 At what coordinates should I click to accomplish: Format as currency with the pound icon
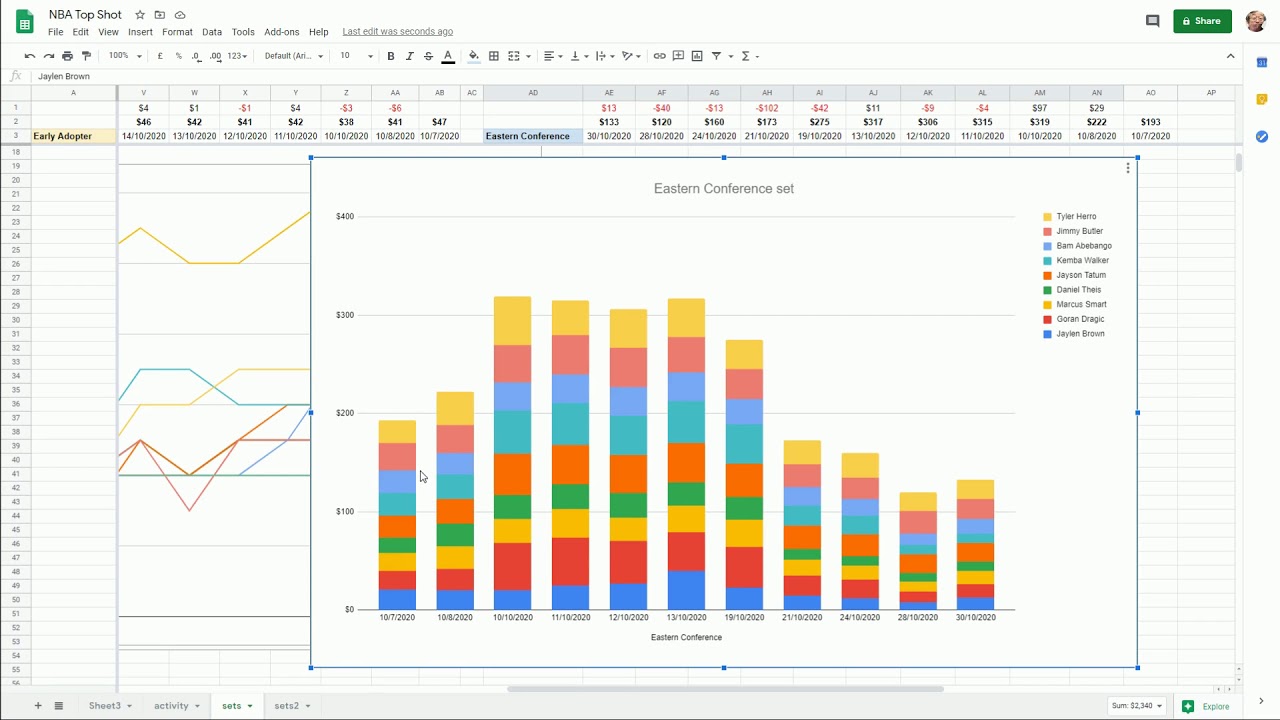click(x=160, y=56)
